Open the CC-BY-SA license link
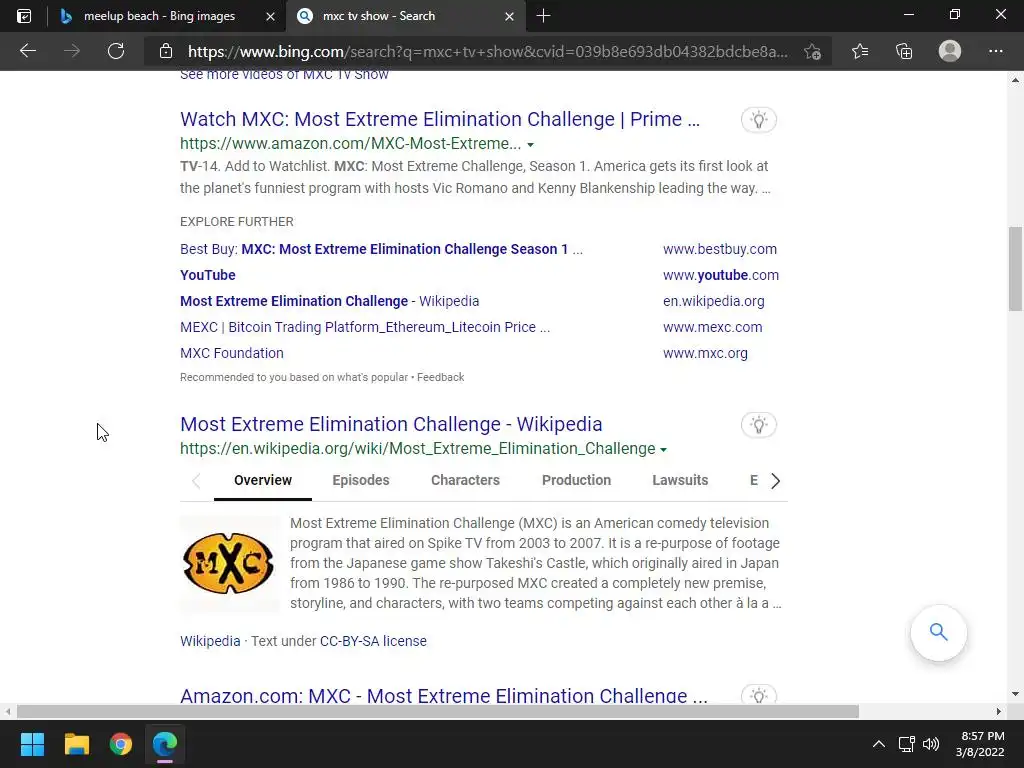 point(373,641)
